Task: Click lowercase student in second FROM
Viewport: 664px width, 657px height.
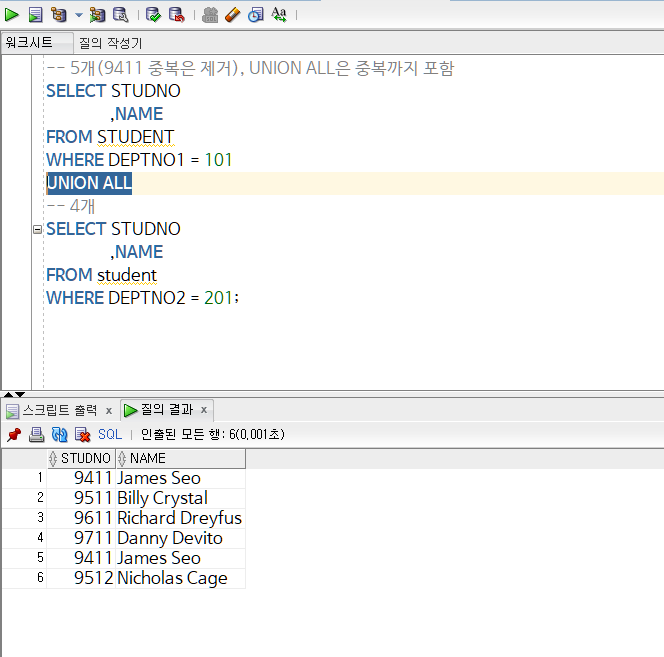Action: pyautogui.click(x=127, y=275)
